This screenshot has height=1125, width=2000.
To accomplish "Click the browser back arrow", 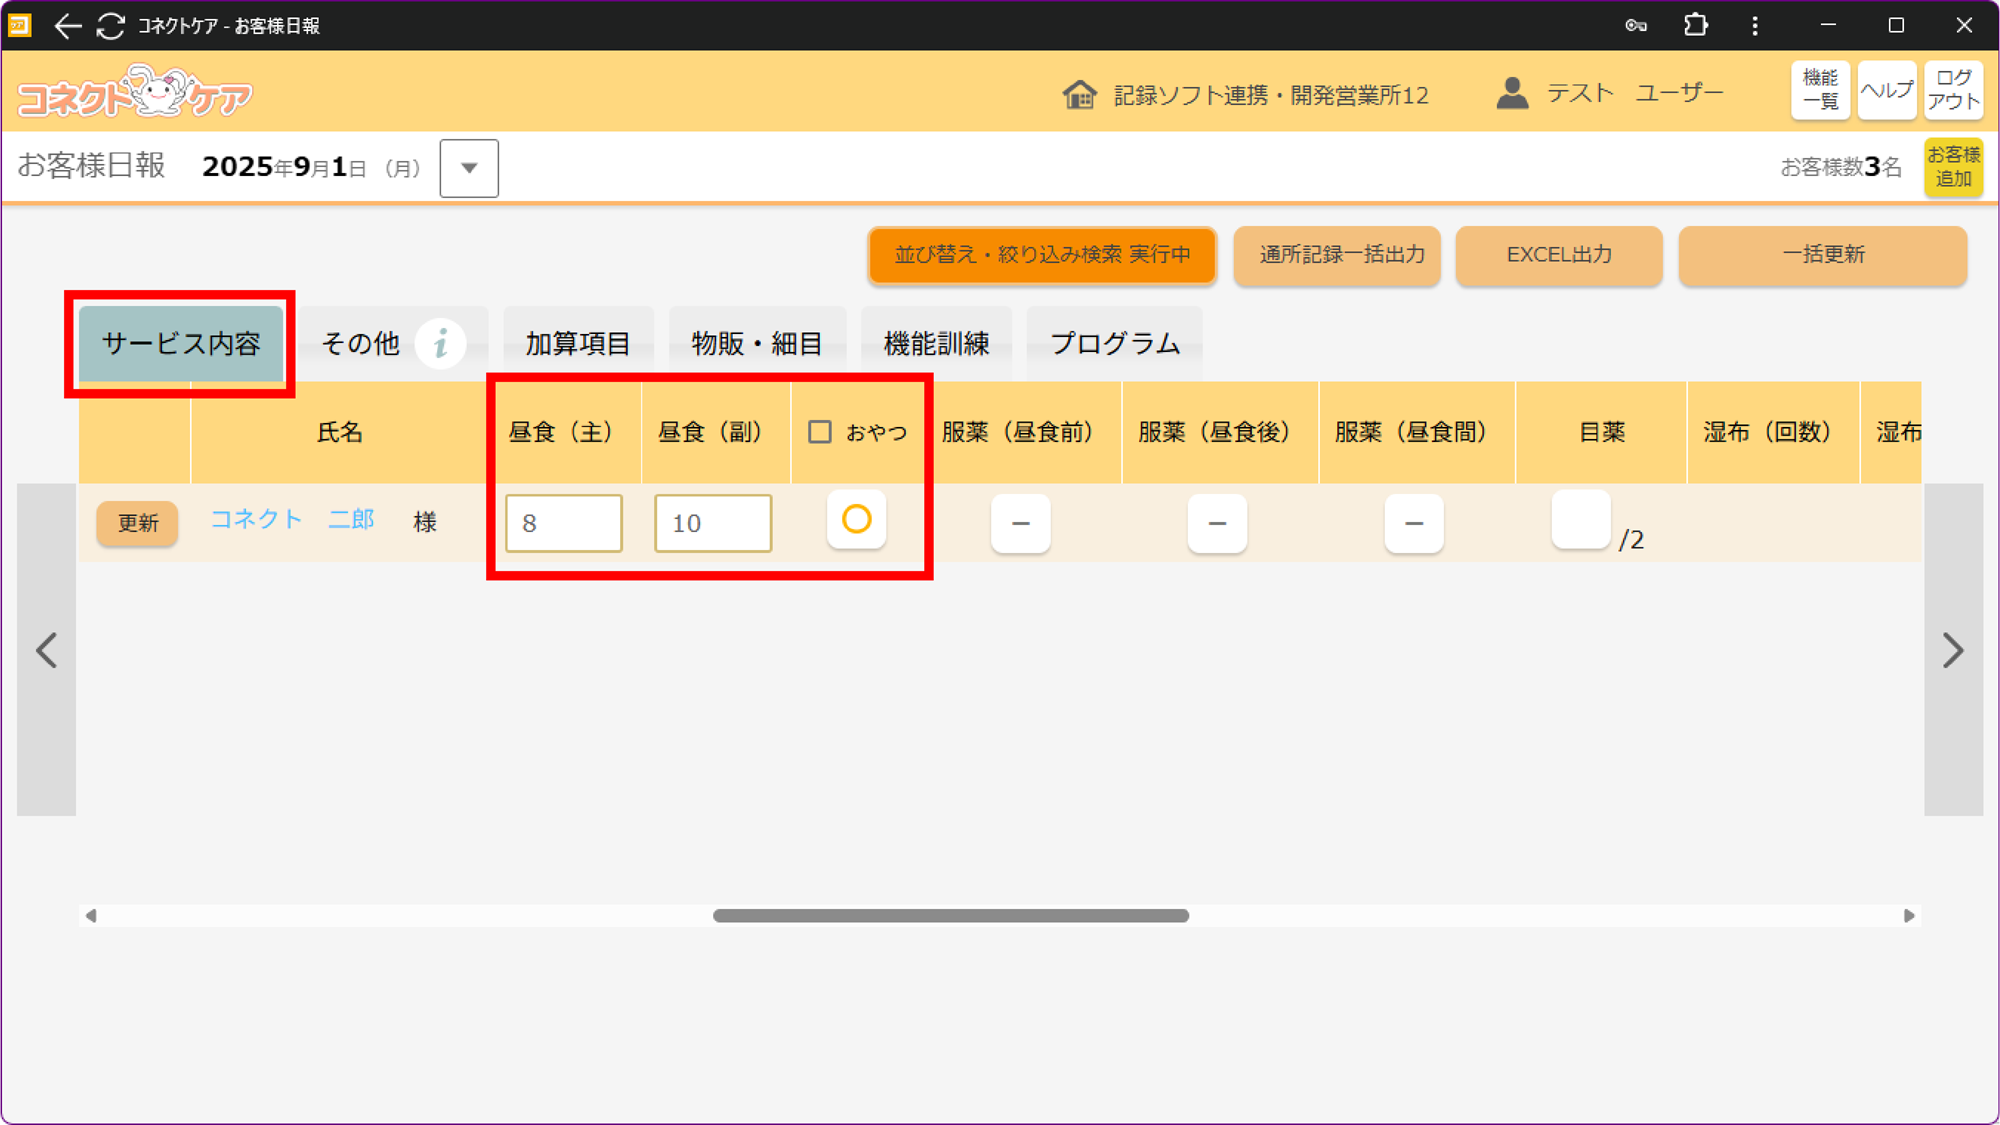I will 67,26.
